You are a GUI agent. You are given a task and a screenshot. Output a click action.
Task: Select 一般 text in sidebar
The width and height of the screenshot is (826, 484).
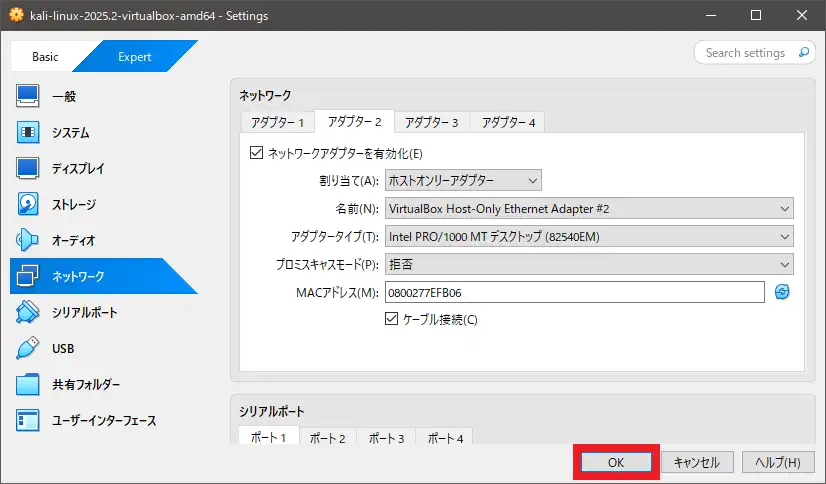(64, 96)
